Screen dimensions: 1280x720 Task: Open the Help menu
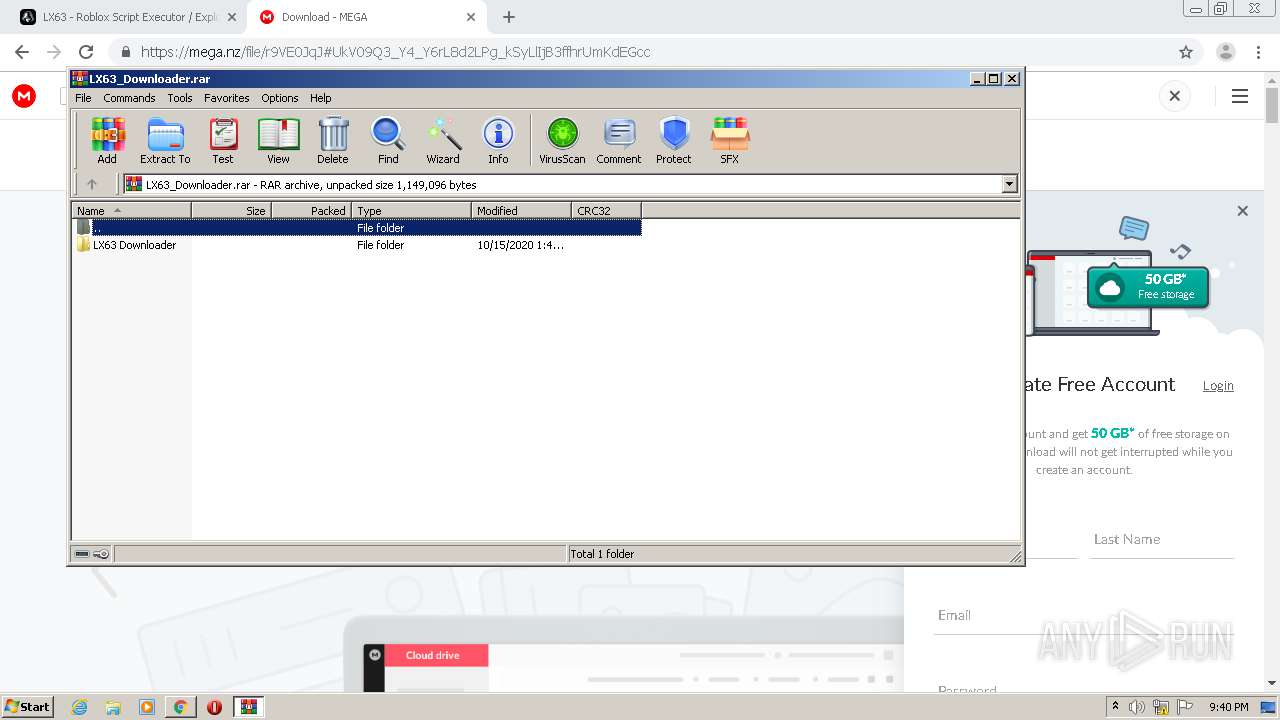pyautogui.click(x=320, y=98)
